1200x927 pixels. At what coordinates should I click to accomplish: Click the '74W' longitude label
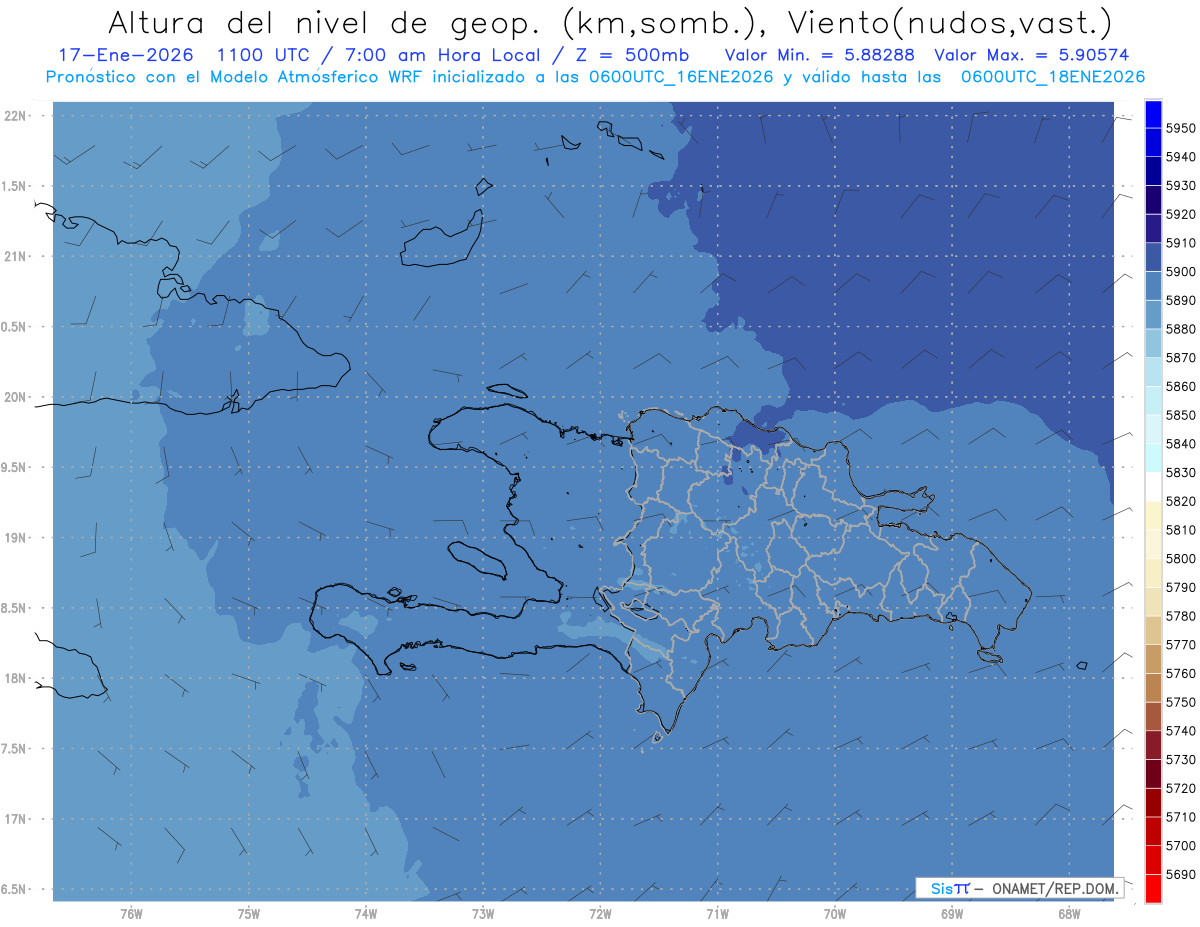pyautogui.click(x=365, y=913)
